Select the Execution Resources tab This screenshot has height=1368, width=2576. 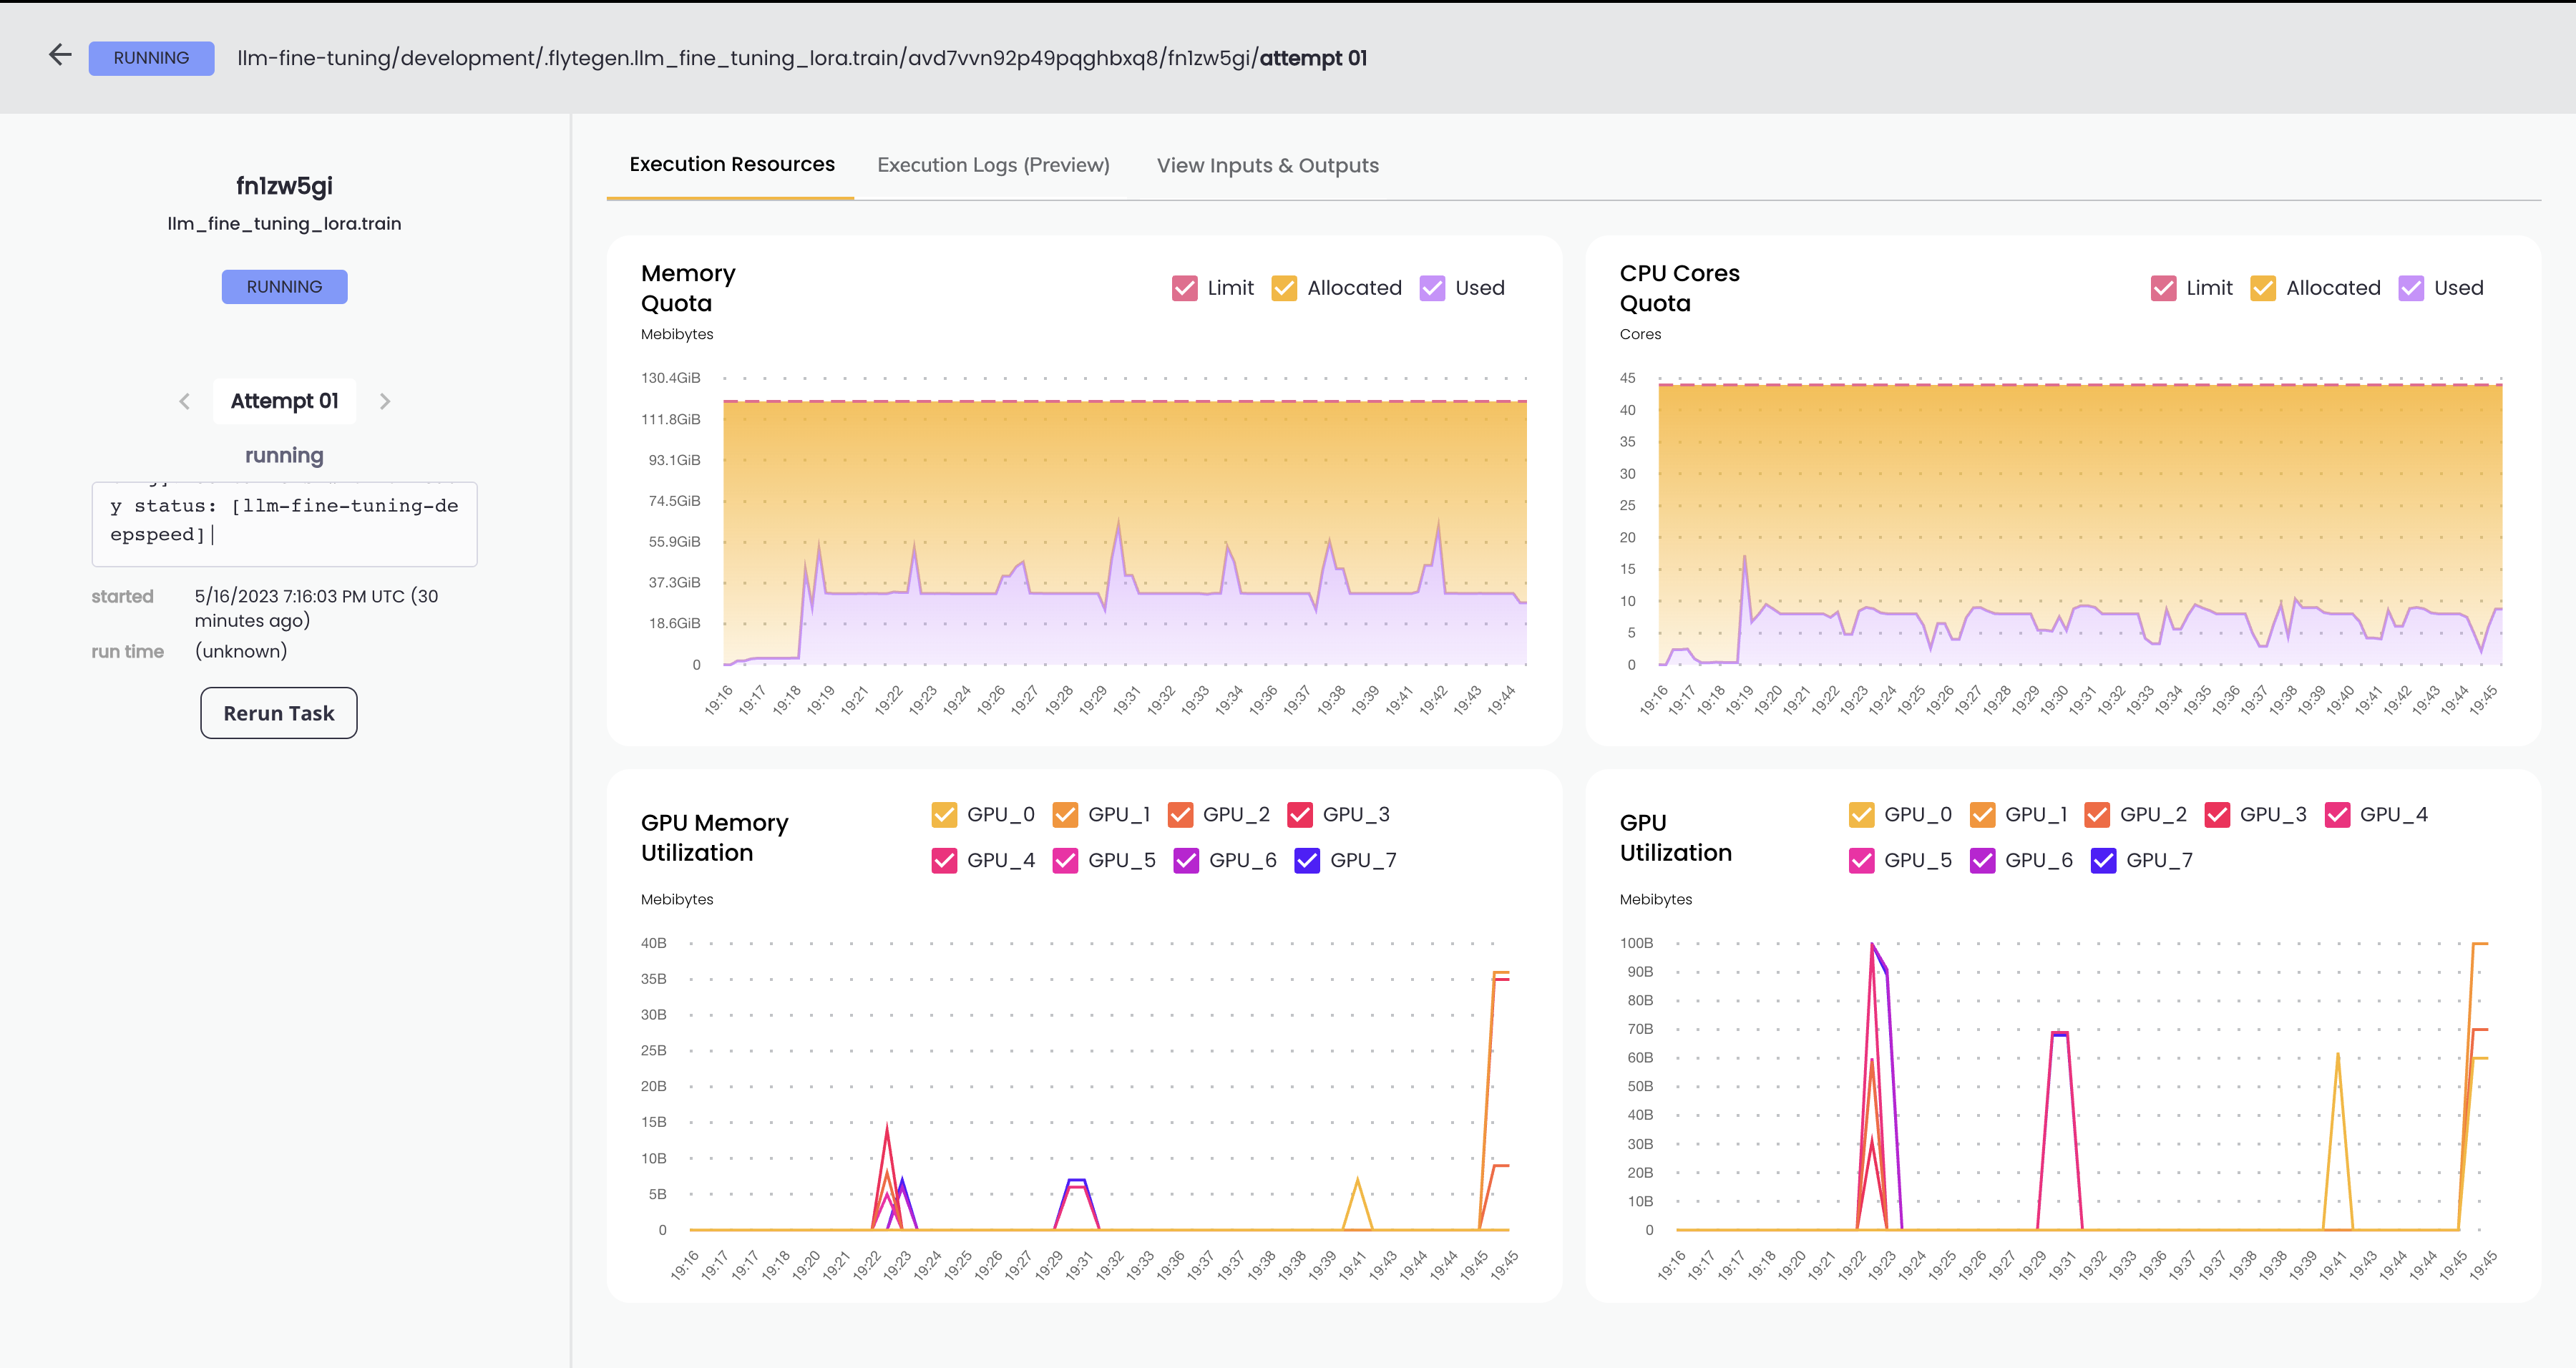[x=731, y=164]
